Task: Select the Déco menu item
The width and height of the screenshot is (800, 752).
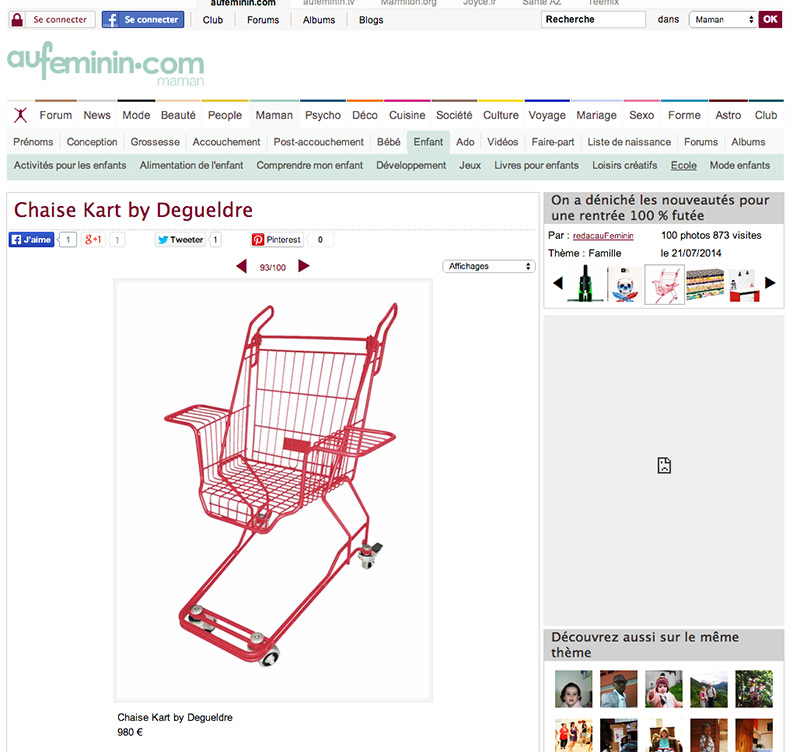Action: [x=365, y=115]
